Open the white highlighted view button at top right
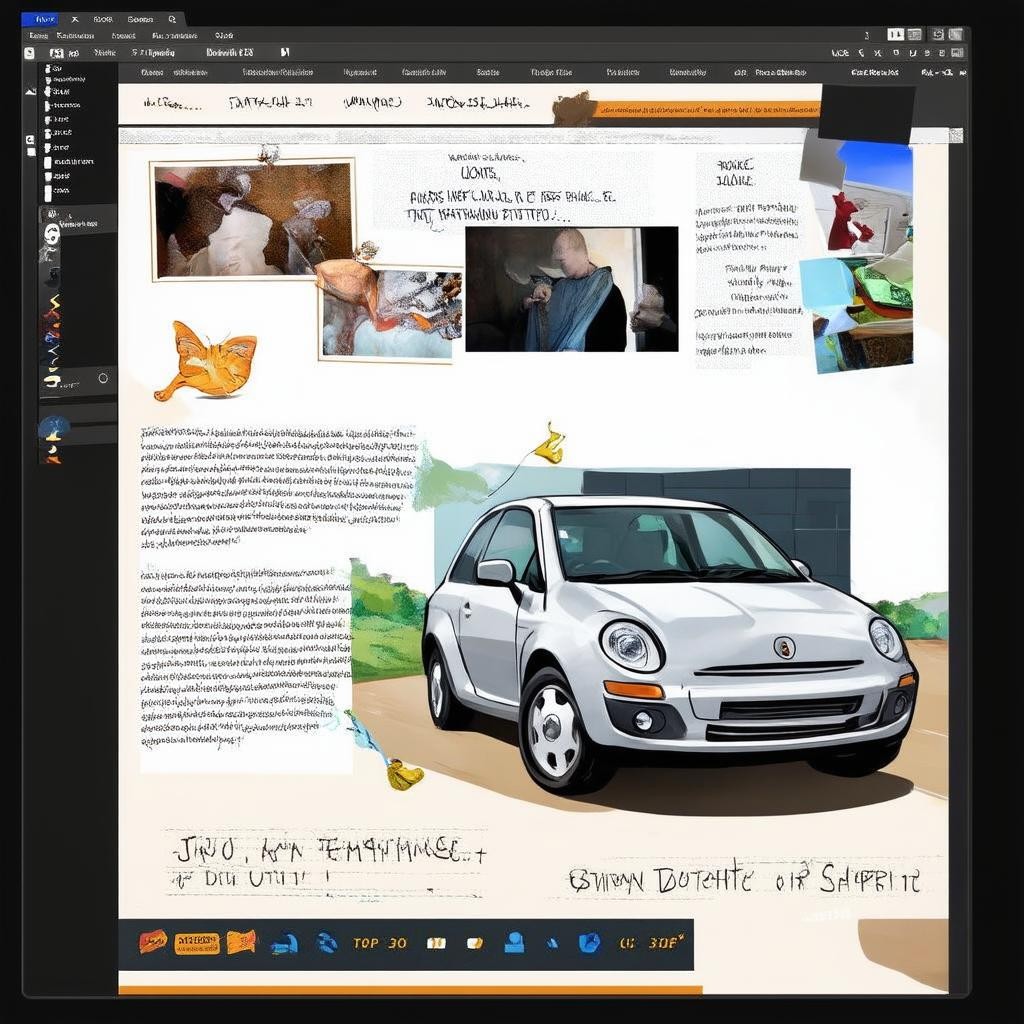The image size is (1024, 1024). coord(895,34)
